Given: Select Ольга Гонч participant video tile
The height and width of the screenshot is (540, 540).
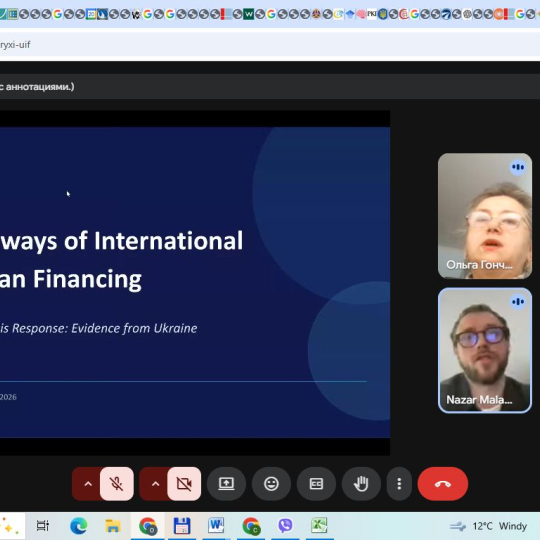Looking at the screenshot, I should click(x=485, y=216).
